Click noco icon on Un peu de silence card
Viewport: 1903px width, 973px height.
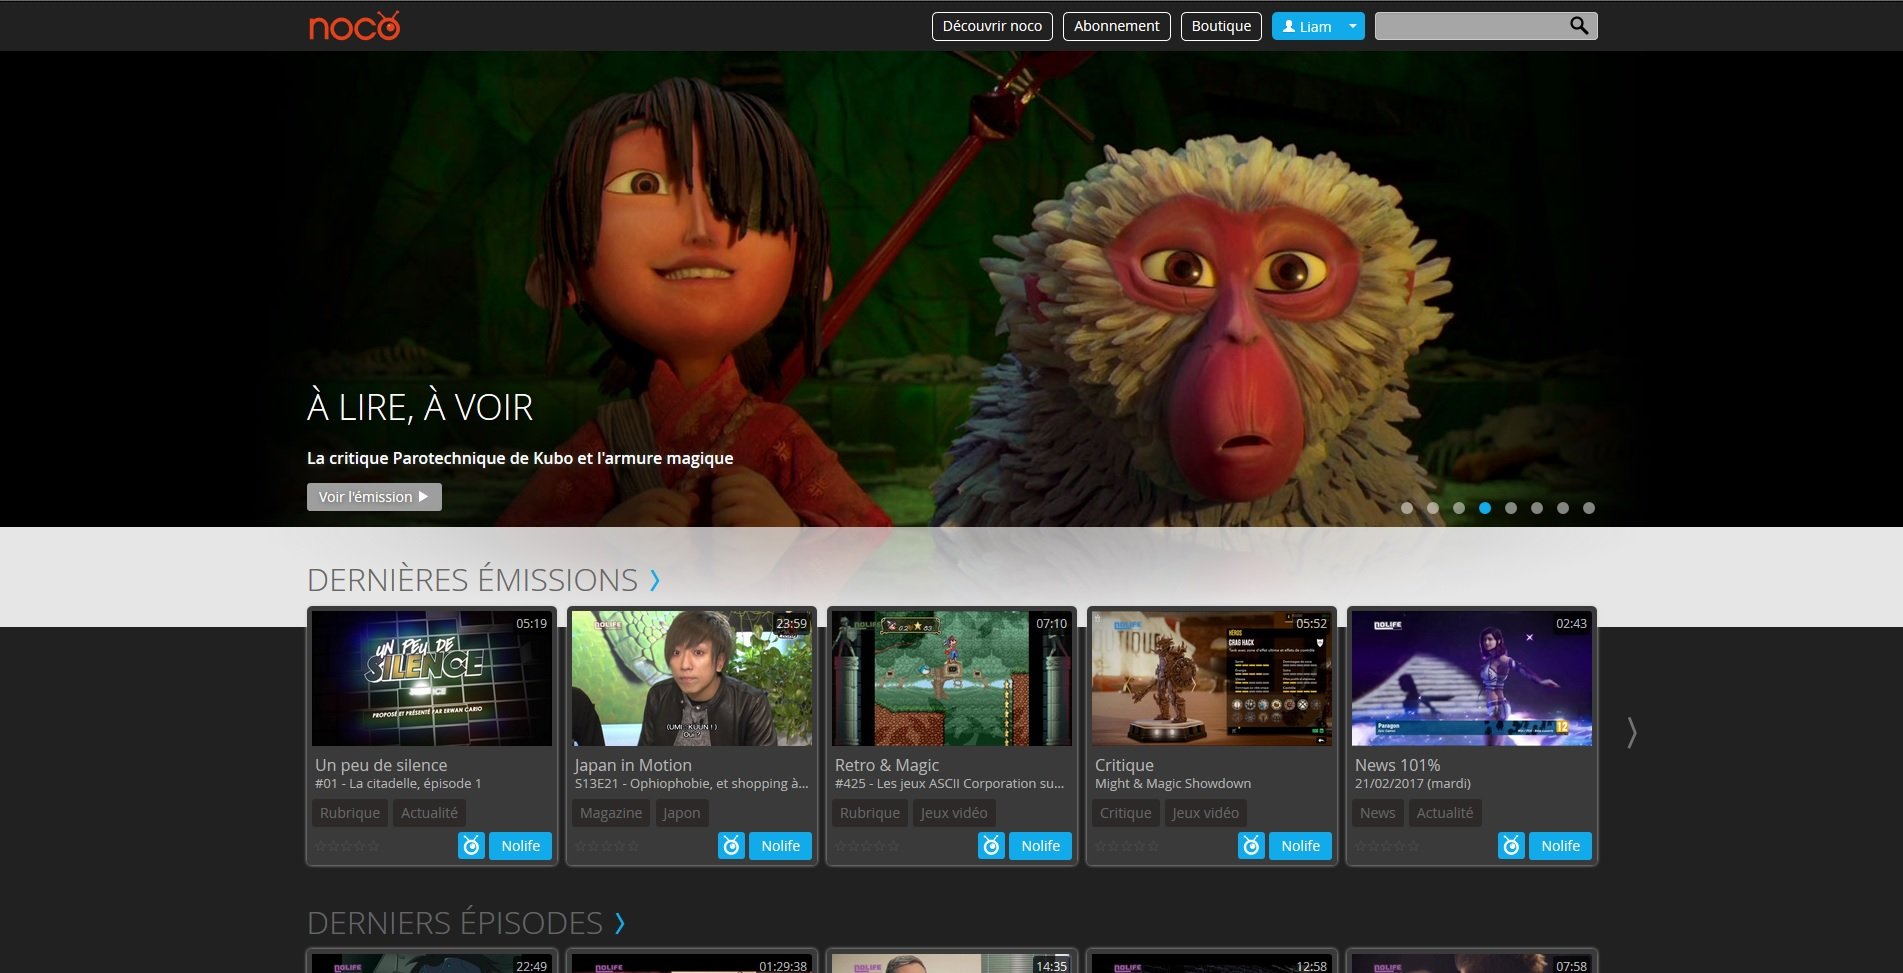[471, 846]
